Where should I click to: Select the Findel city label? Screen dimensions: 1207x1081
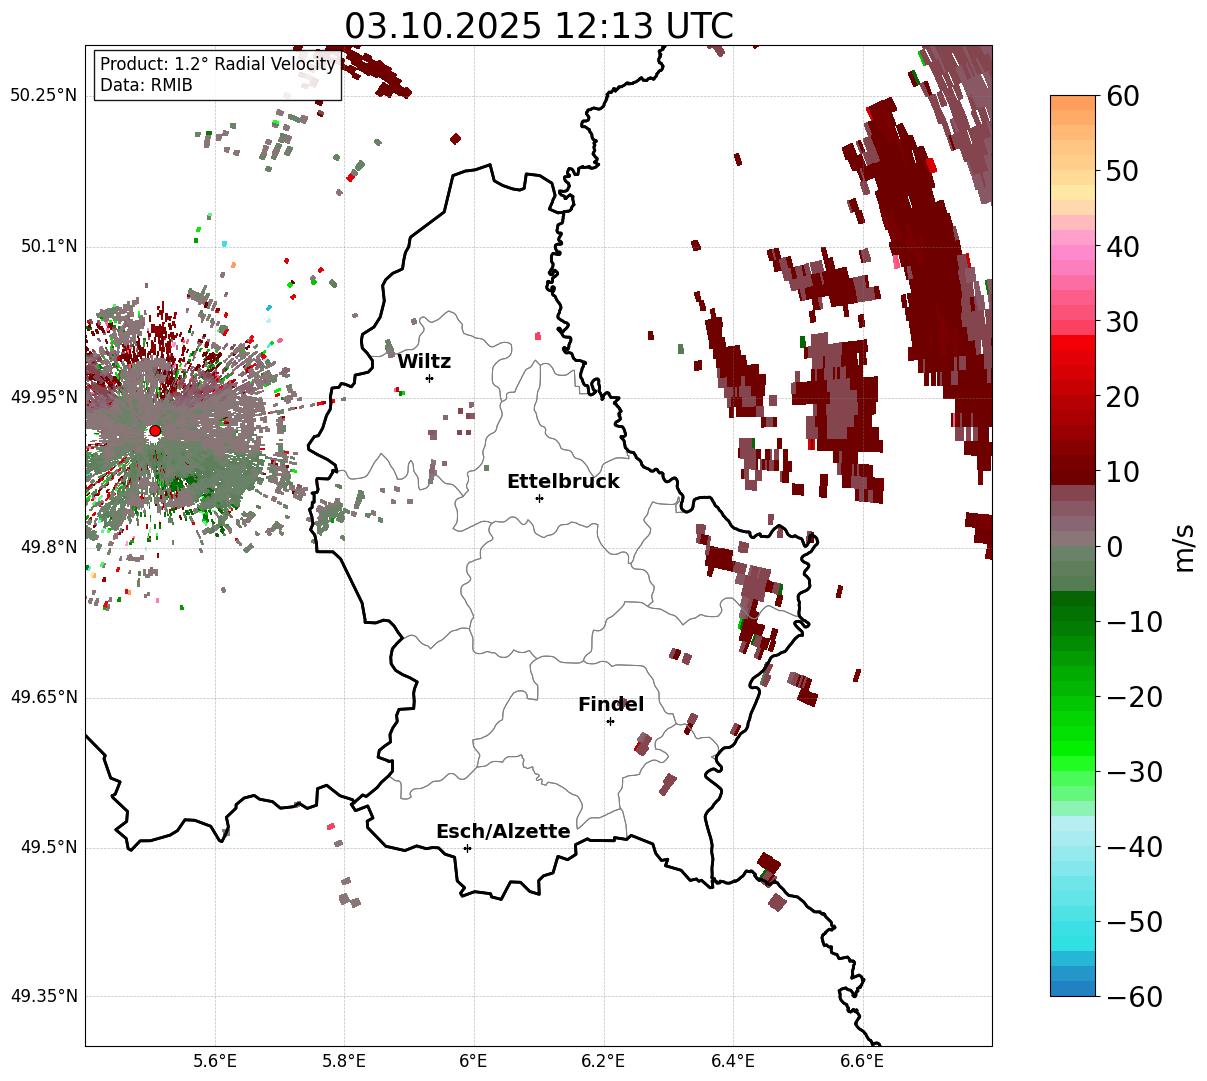tap(611, 704)
